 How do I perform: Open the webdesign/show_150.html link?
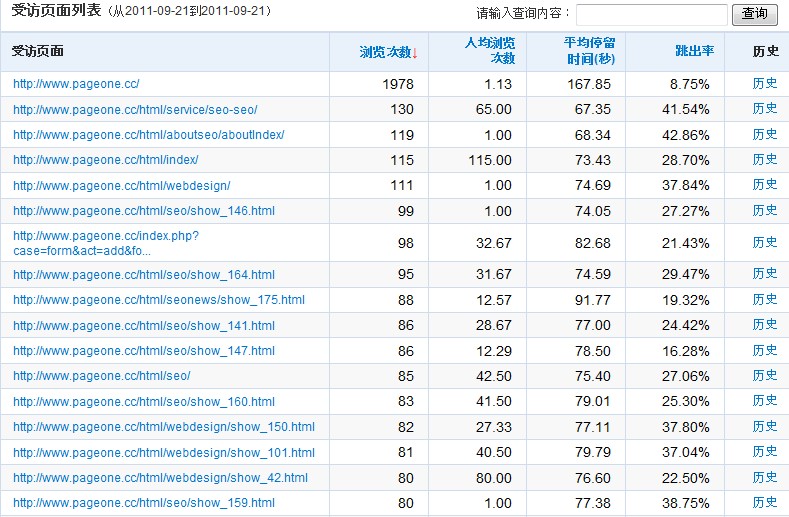(164, 426)
